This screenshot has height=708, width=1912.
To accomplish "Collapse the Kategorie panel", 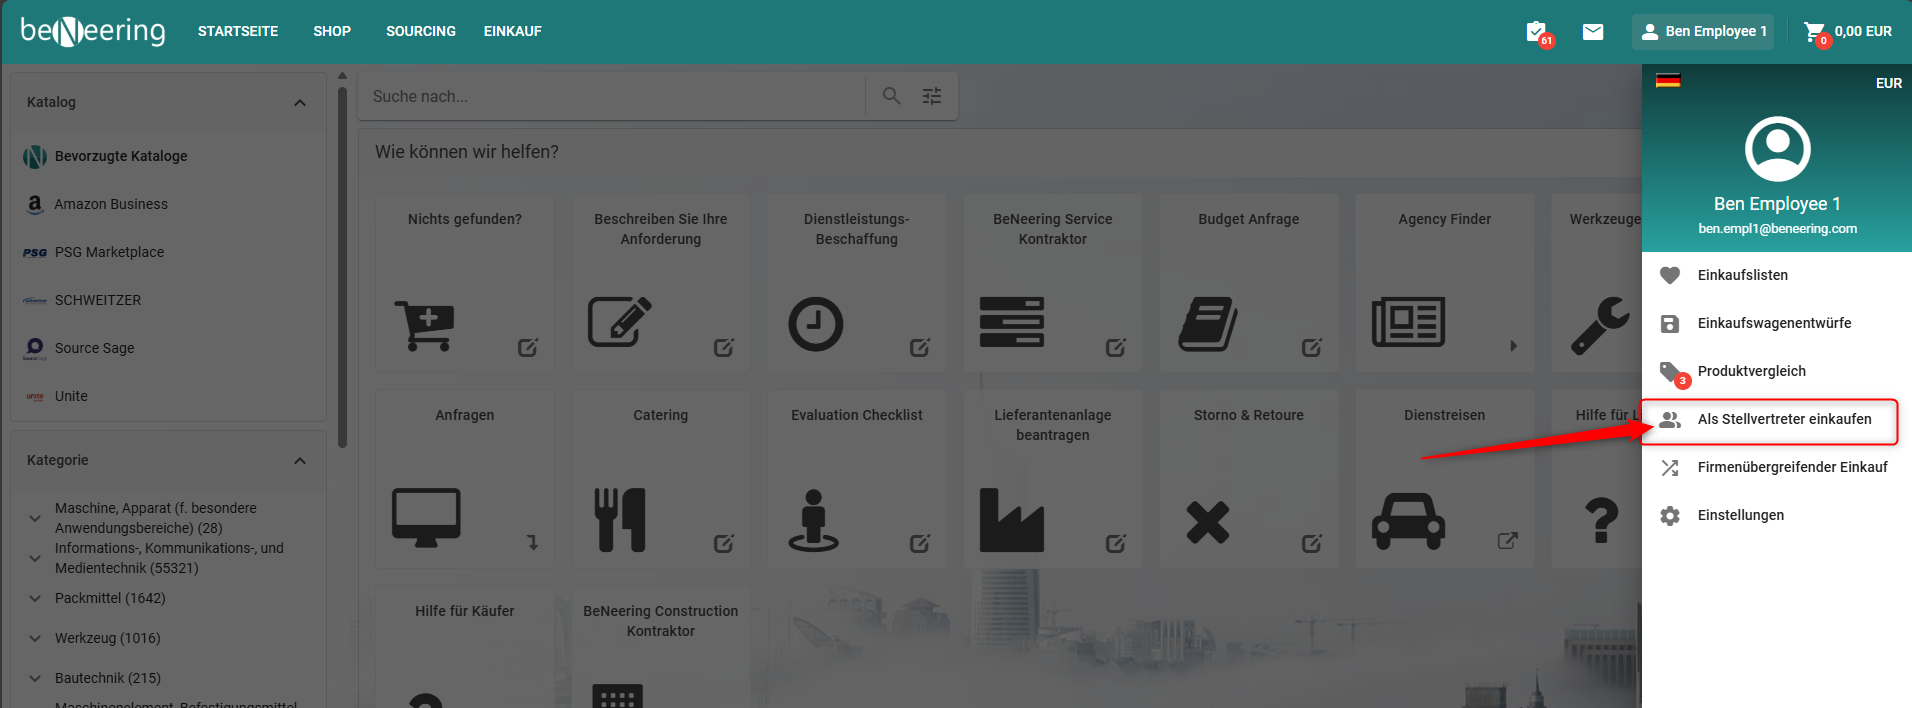I will [x=300, y=461].
